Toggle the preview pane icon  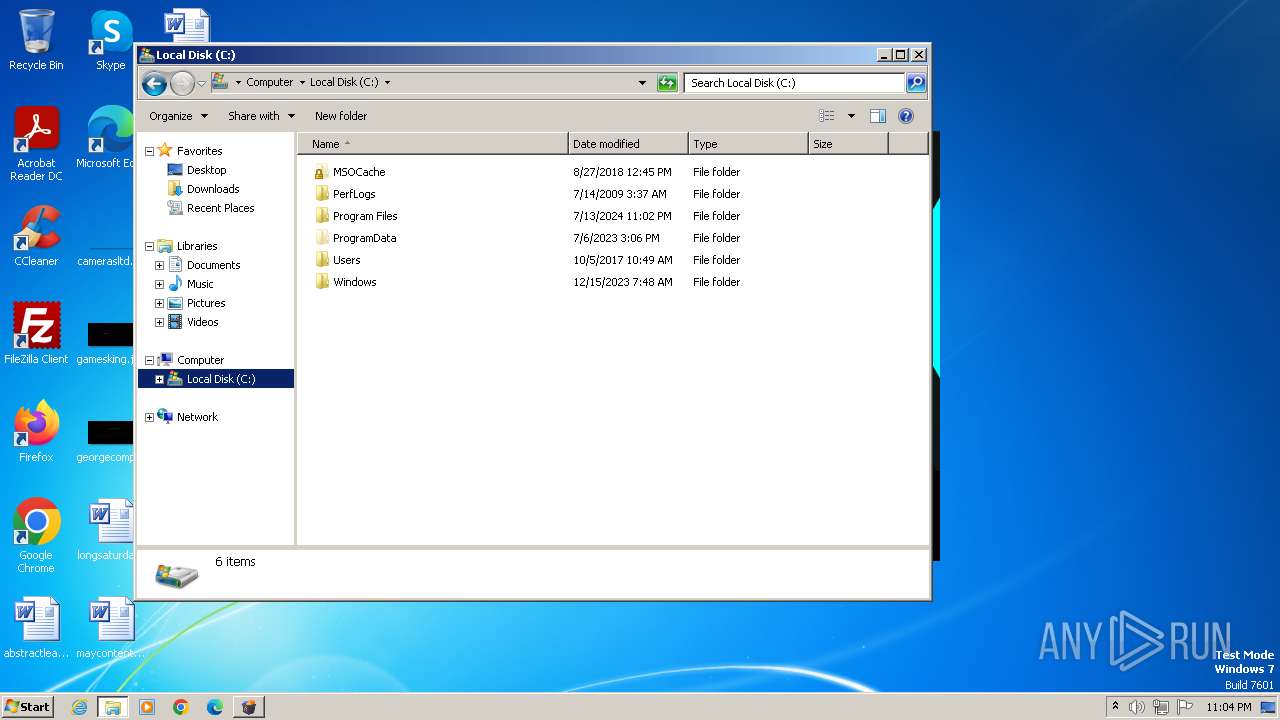[x=878, y=116]
